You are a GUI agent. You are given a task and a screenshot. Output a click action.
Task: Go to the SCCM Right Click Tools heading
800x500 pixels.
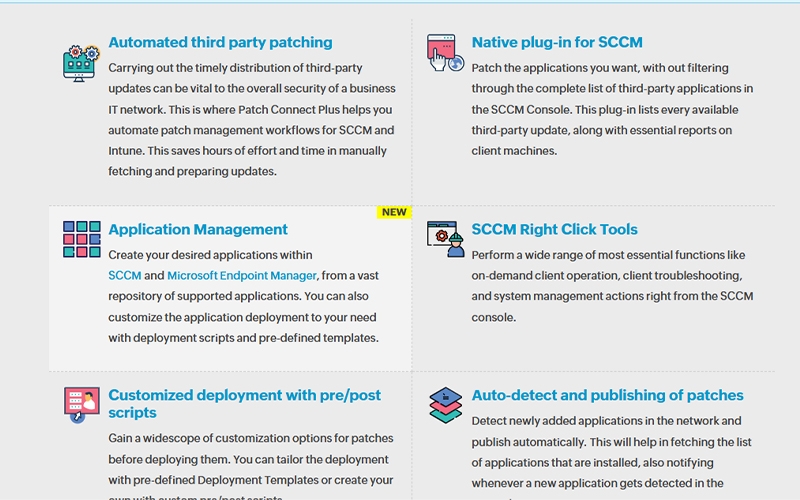click(554, 229)
